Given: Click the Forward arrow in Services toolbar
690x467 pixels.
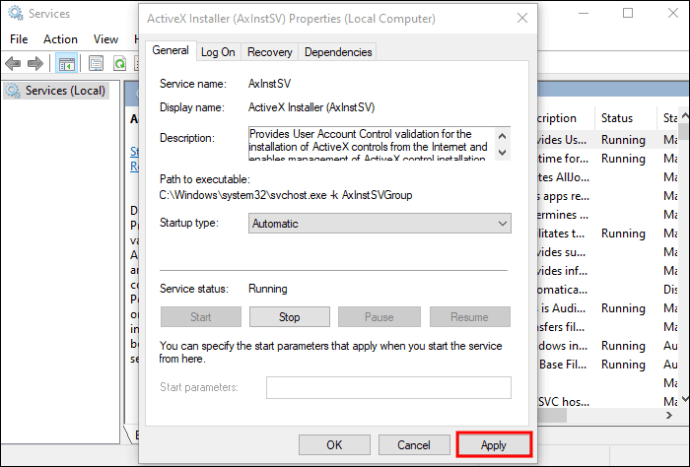Looking at the screenshot, I should [x=35, y=64].
